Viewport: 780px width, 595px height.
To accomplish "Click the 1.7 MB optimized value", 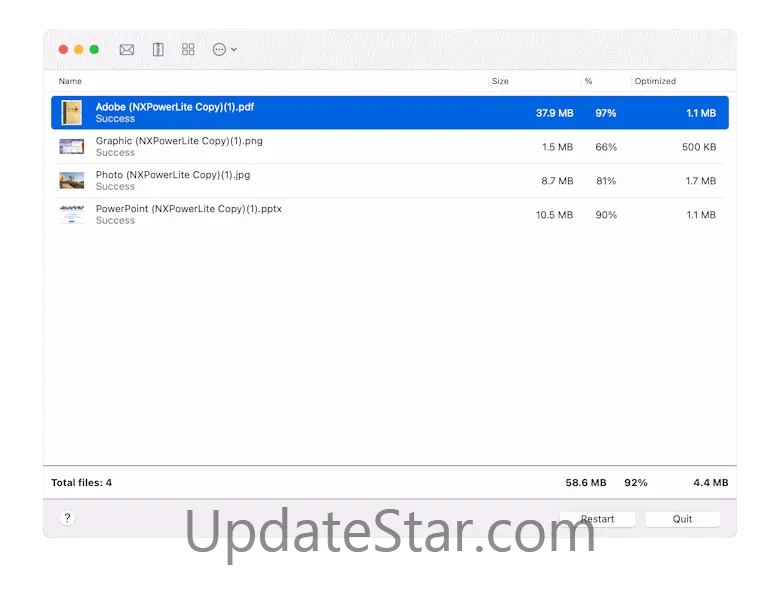I will click(701, 181).
